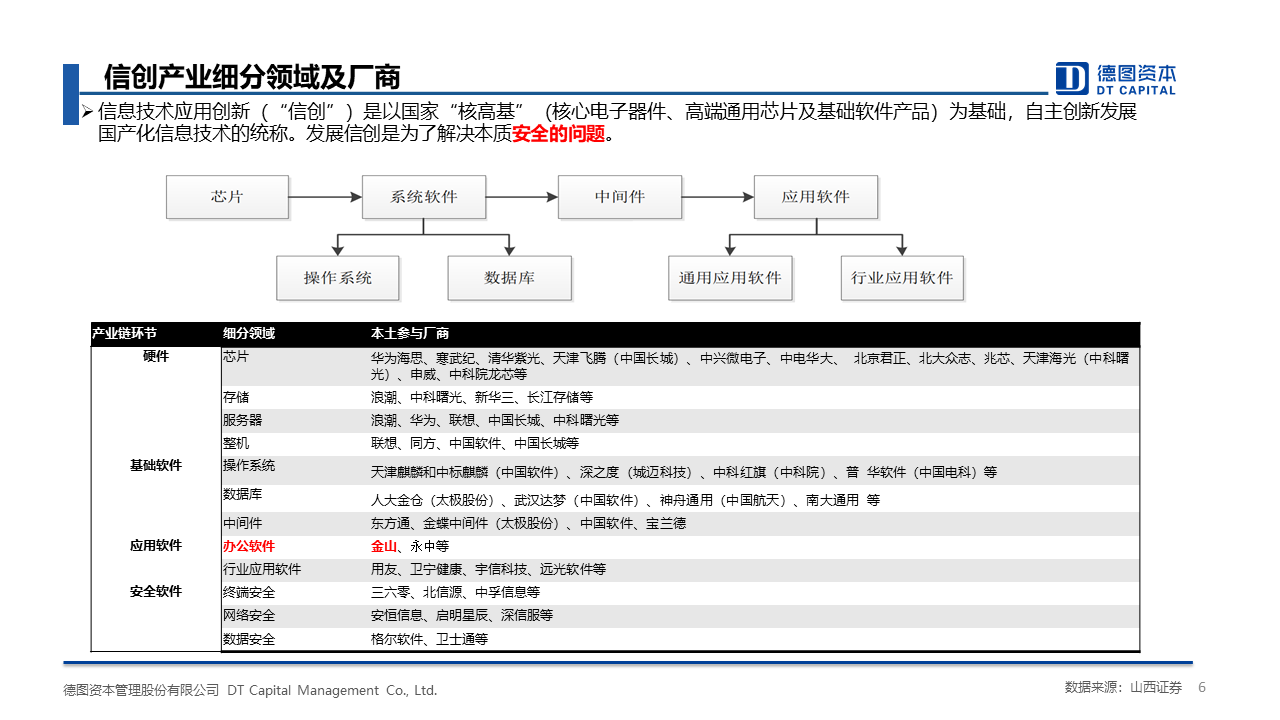Screen dimensions: 1280x720
Task: Click the 芯片 cell in the table
Action: 236,357
